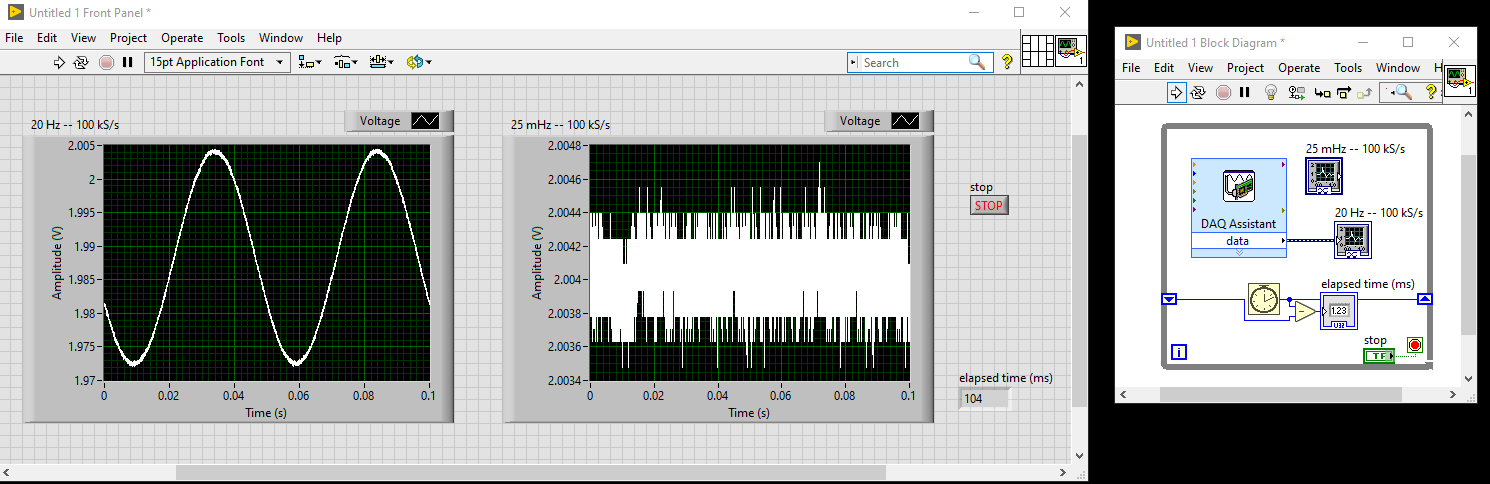Click the DAQ Assistant express VI icon
The width and height of the screenshot is (1490, 484).
click(1238, 187)
